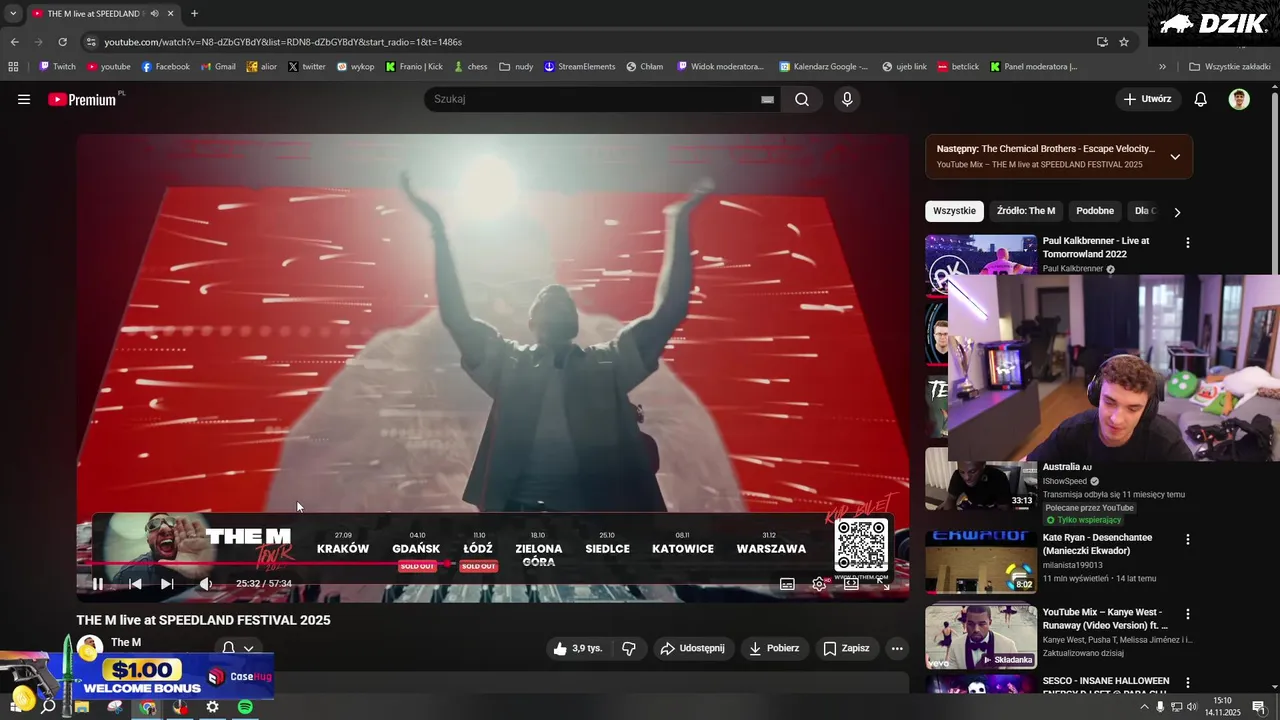Enter fullscreen mode in the player

884,584
